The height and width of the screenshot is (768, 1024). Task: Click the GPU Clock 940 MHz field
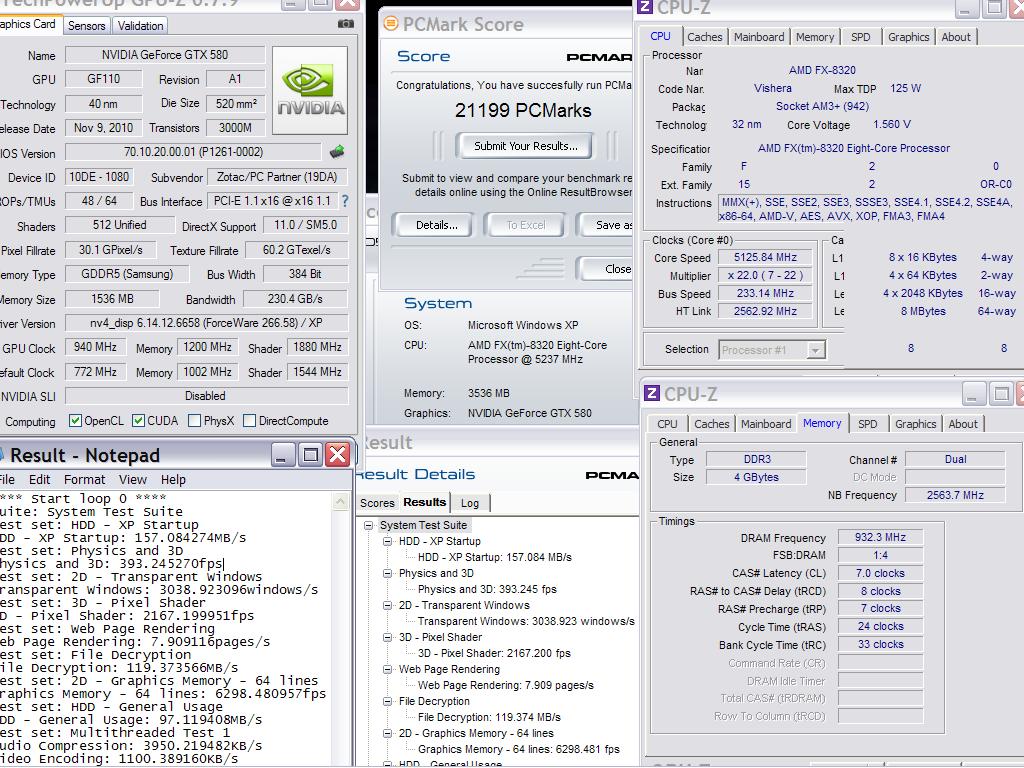pos(95,347)
